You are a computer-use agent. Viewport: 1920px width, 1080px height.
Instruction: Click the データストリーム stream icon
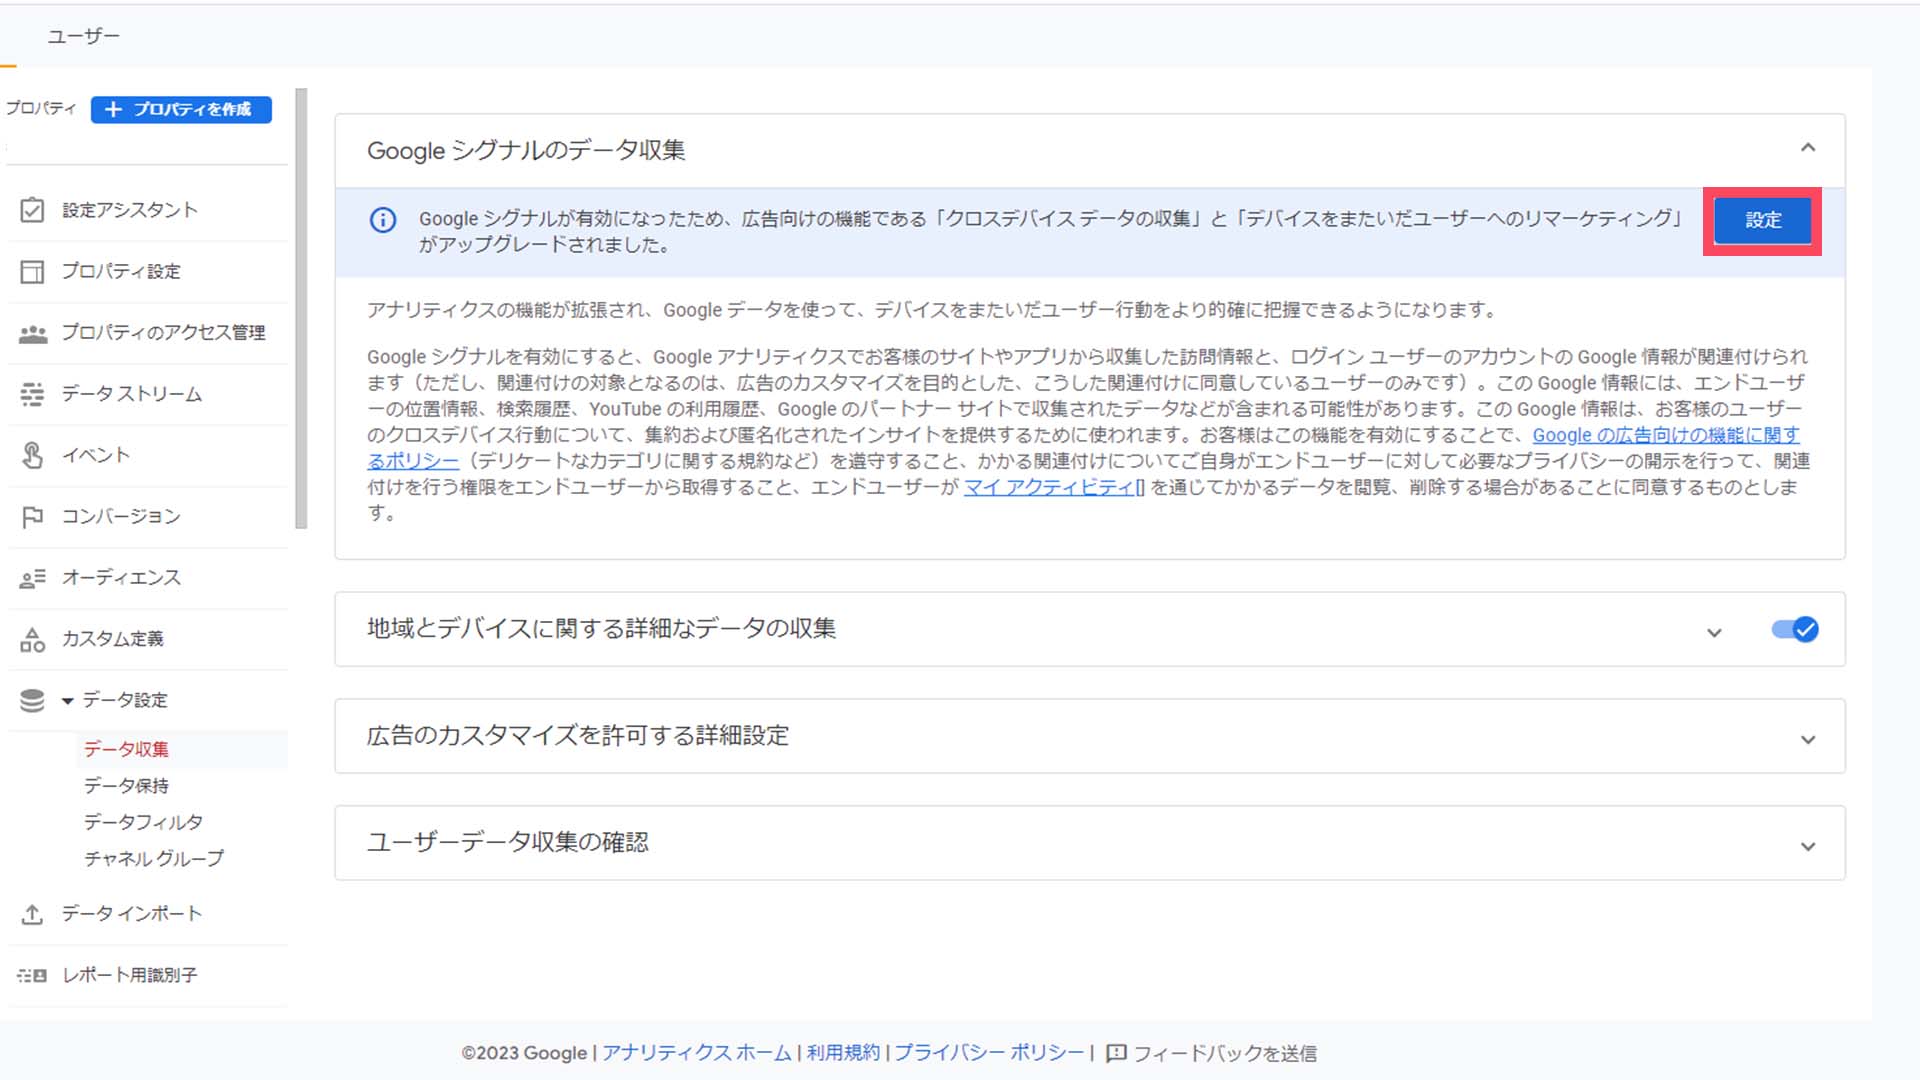[x=32, y=394]
